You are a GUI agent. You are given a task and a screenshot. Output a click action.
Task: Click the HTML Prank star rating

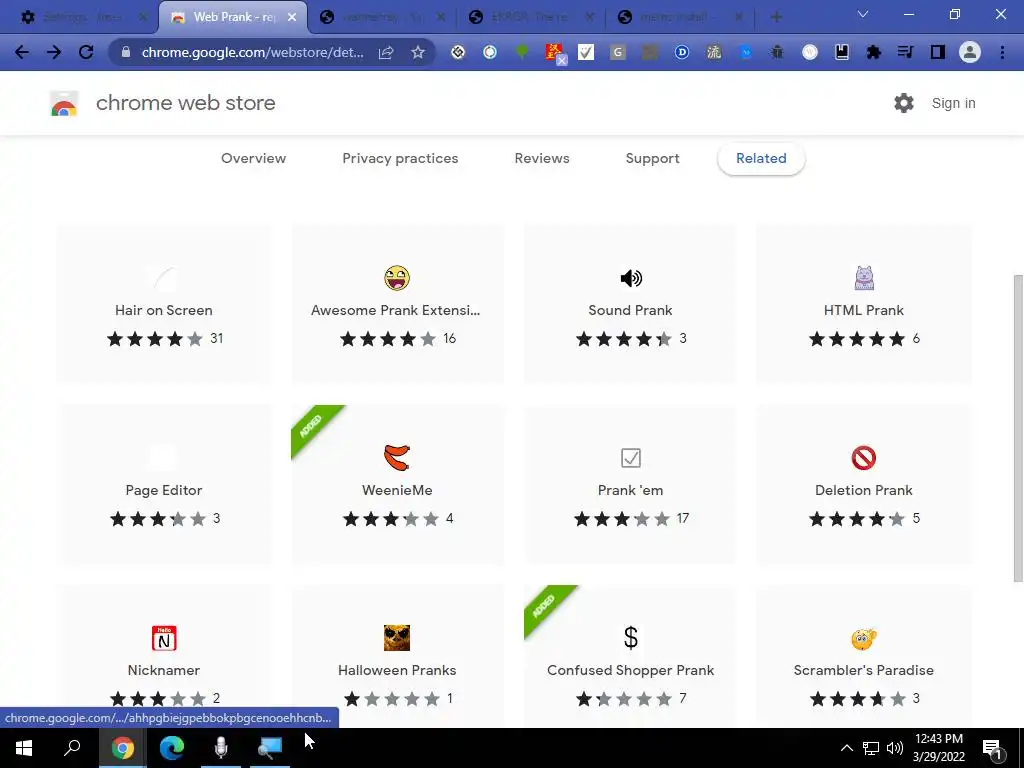pyautogui.click(x=856, y=339)
